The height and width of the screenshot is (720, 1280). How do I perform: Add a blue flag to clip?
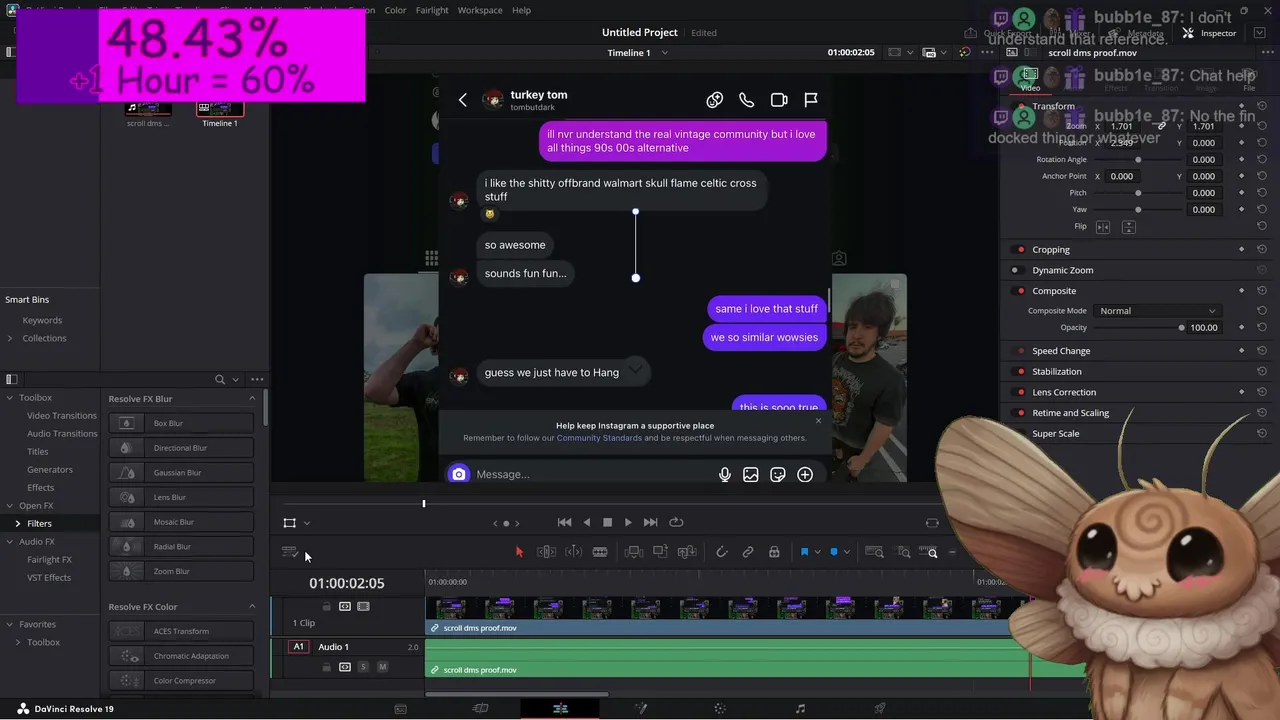pos(804,552)
